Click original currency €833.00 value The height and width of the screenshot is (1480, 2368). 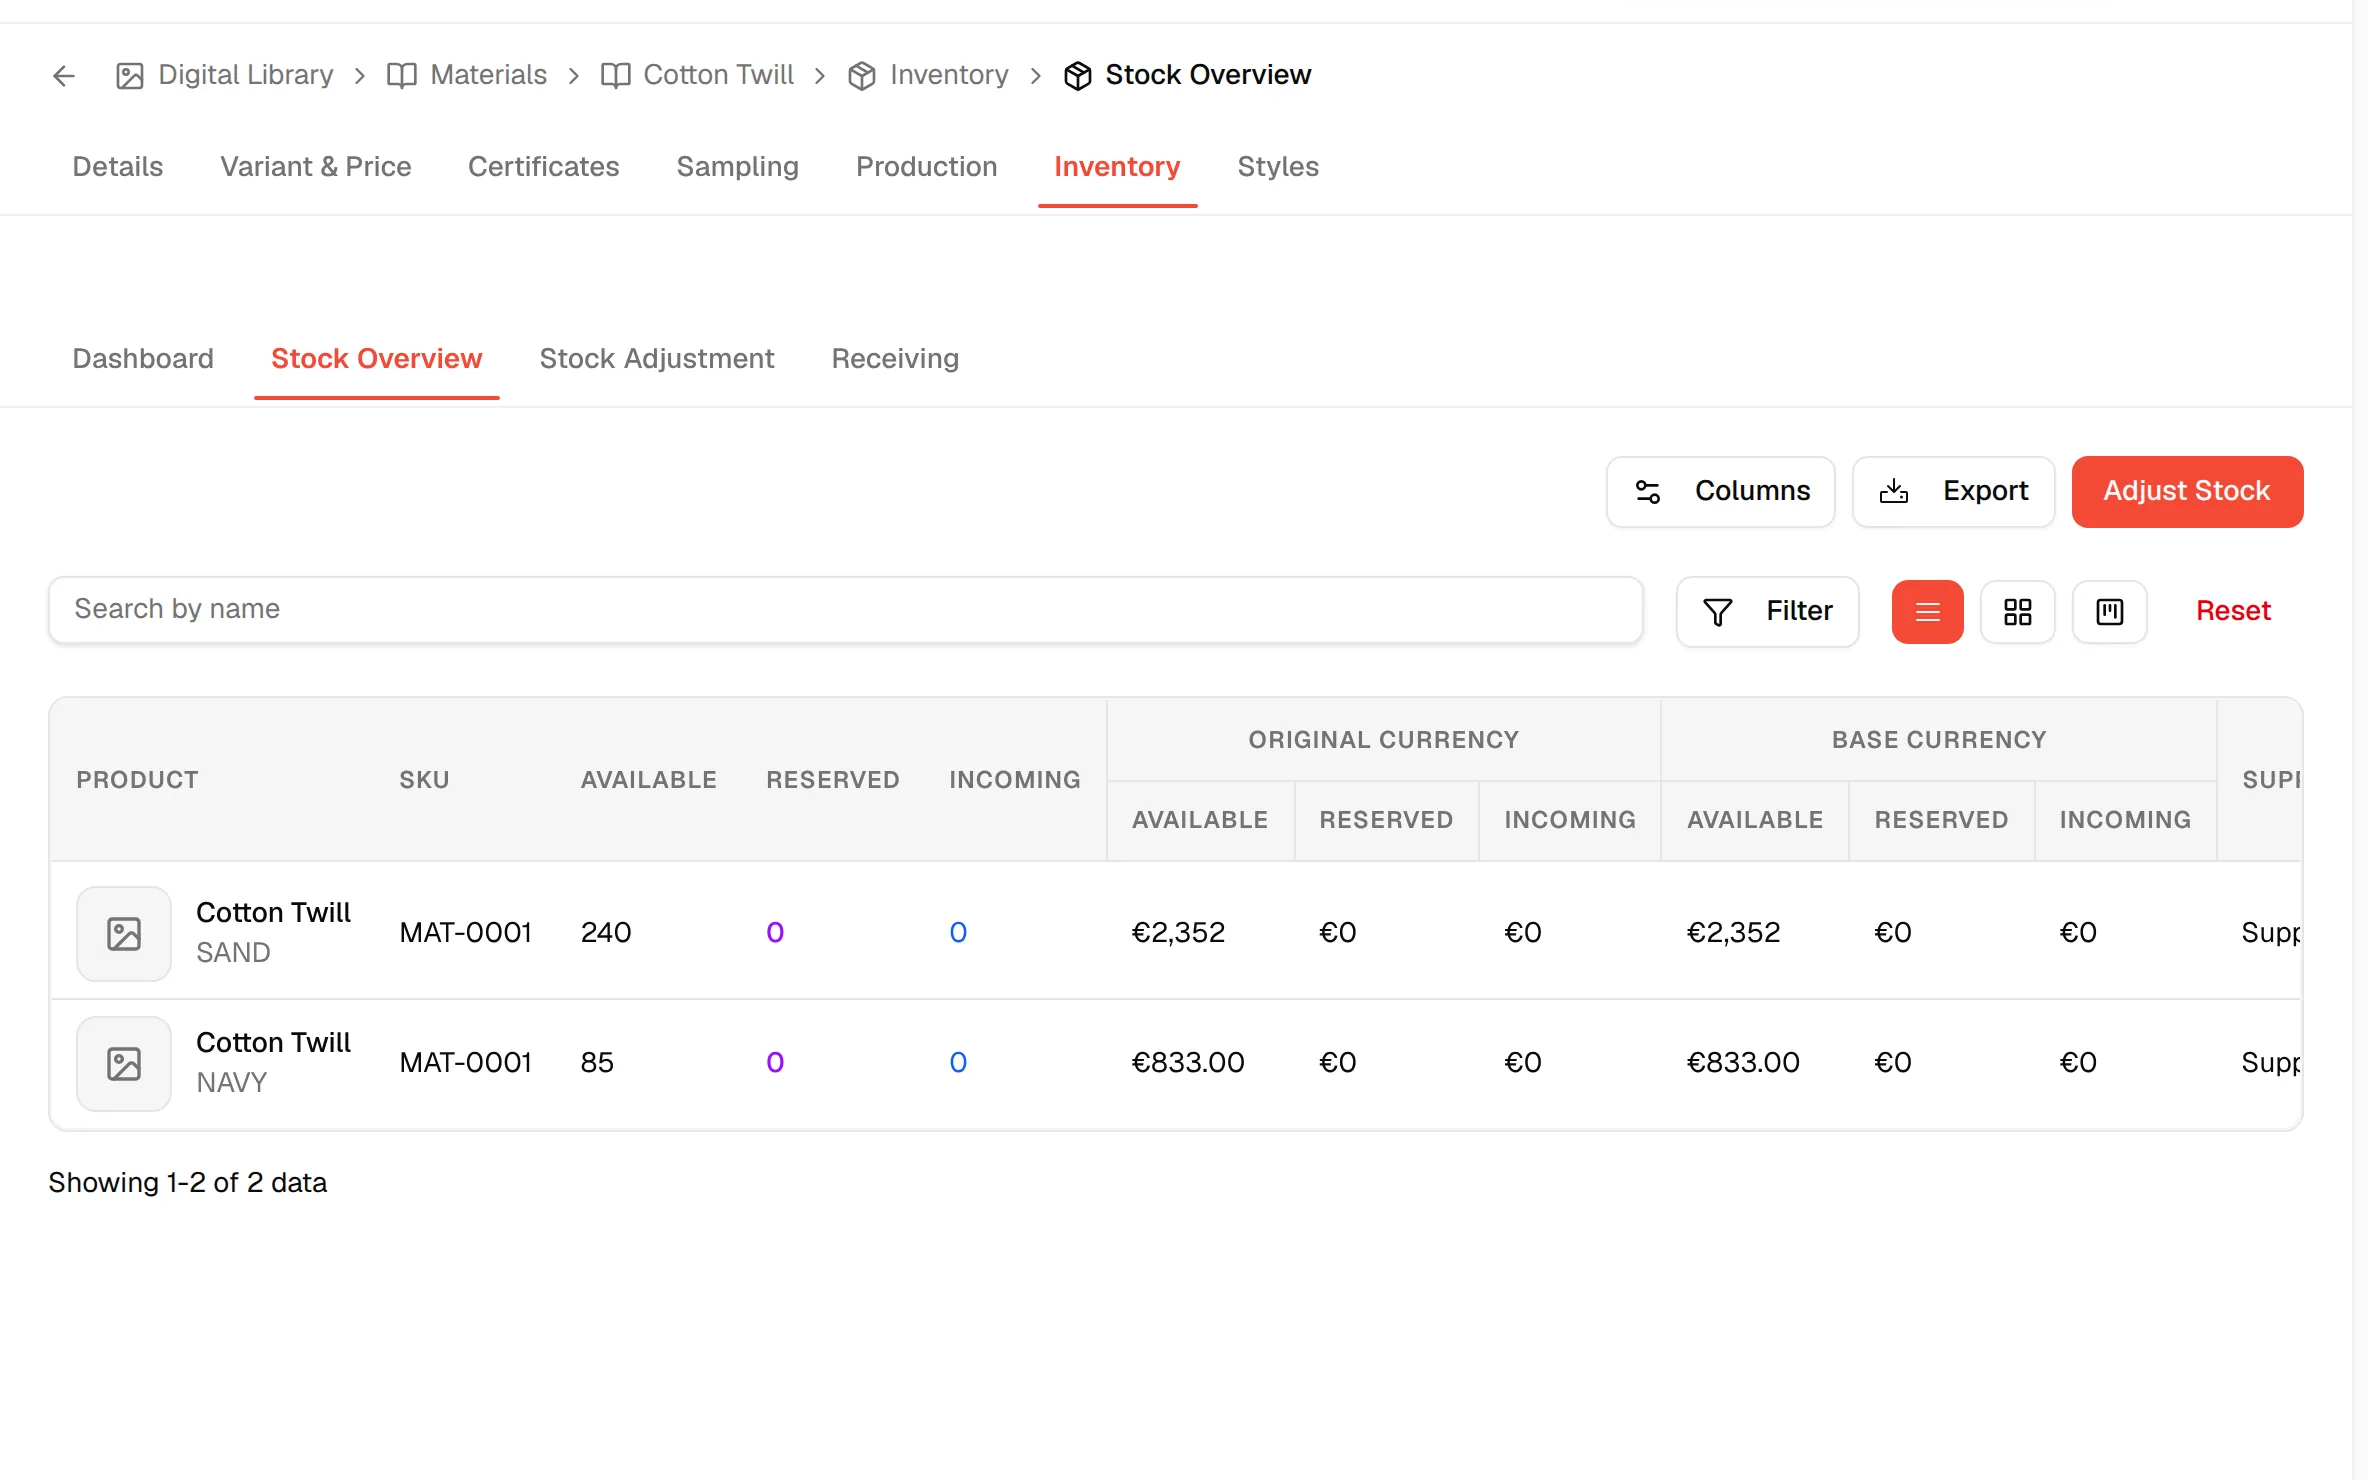(1187, 1062)
